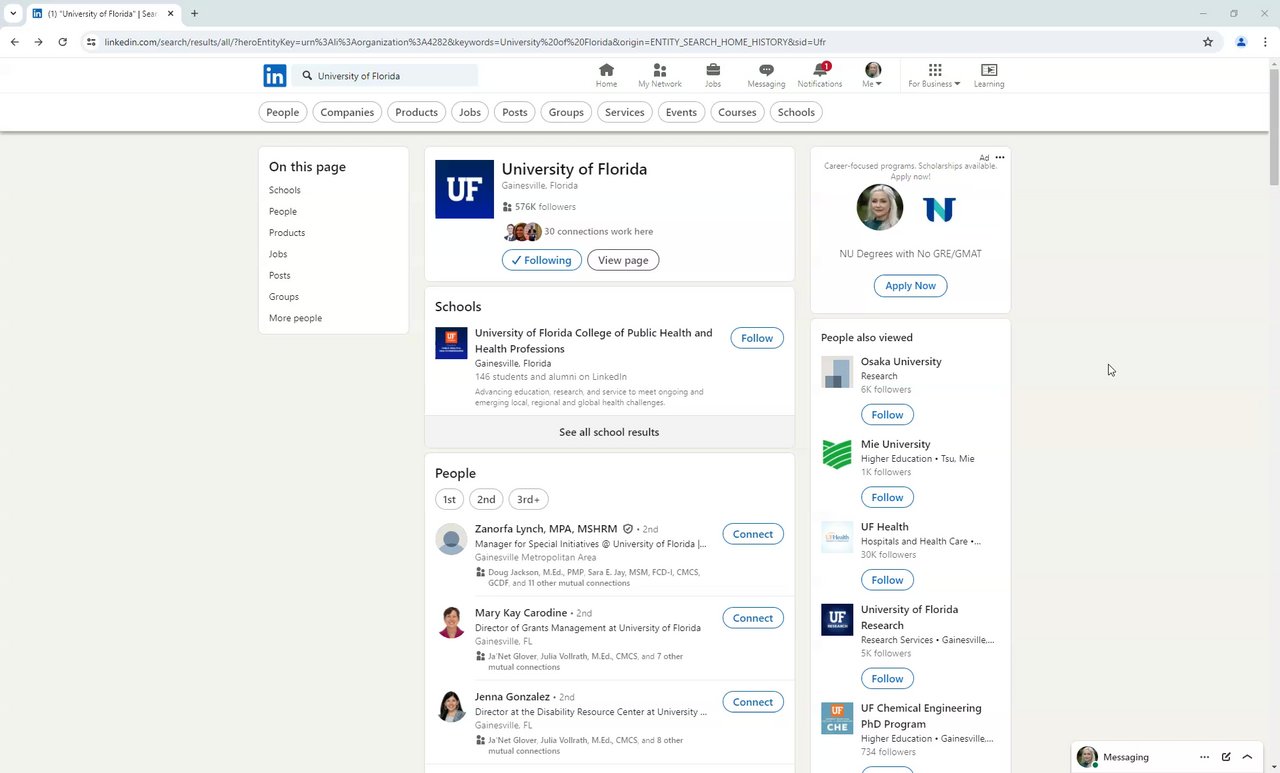Image resolution: width=1280 pixels, height=773 pixels.
Task: Toggle the 2nd connections filter
Action: pos(486,499)
